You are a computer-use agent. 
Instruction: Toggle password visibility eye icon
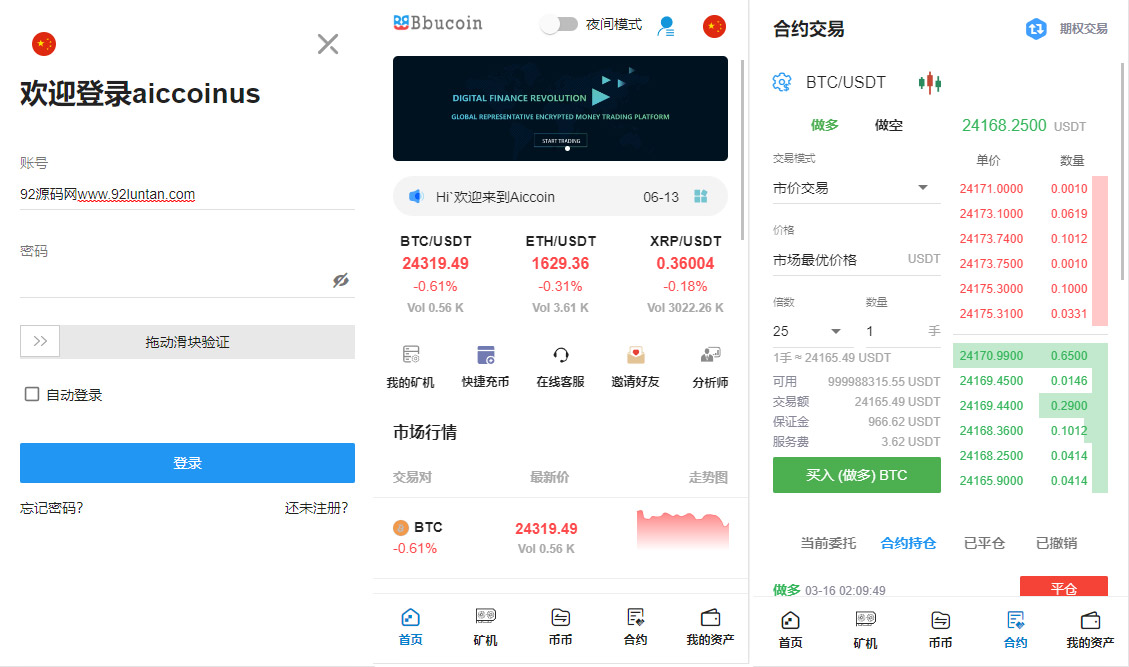tap(341, 280)
